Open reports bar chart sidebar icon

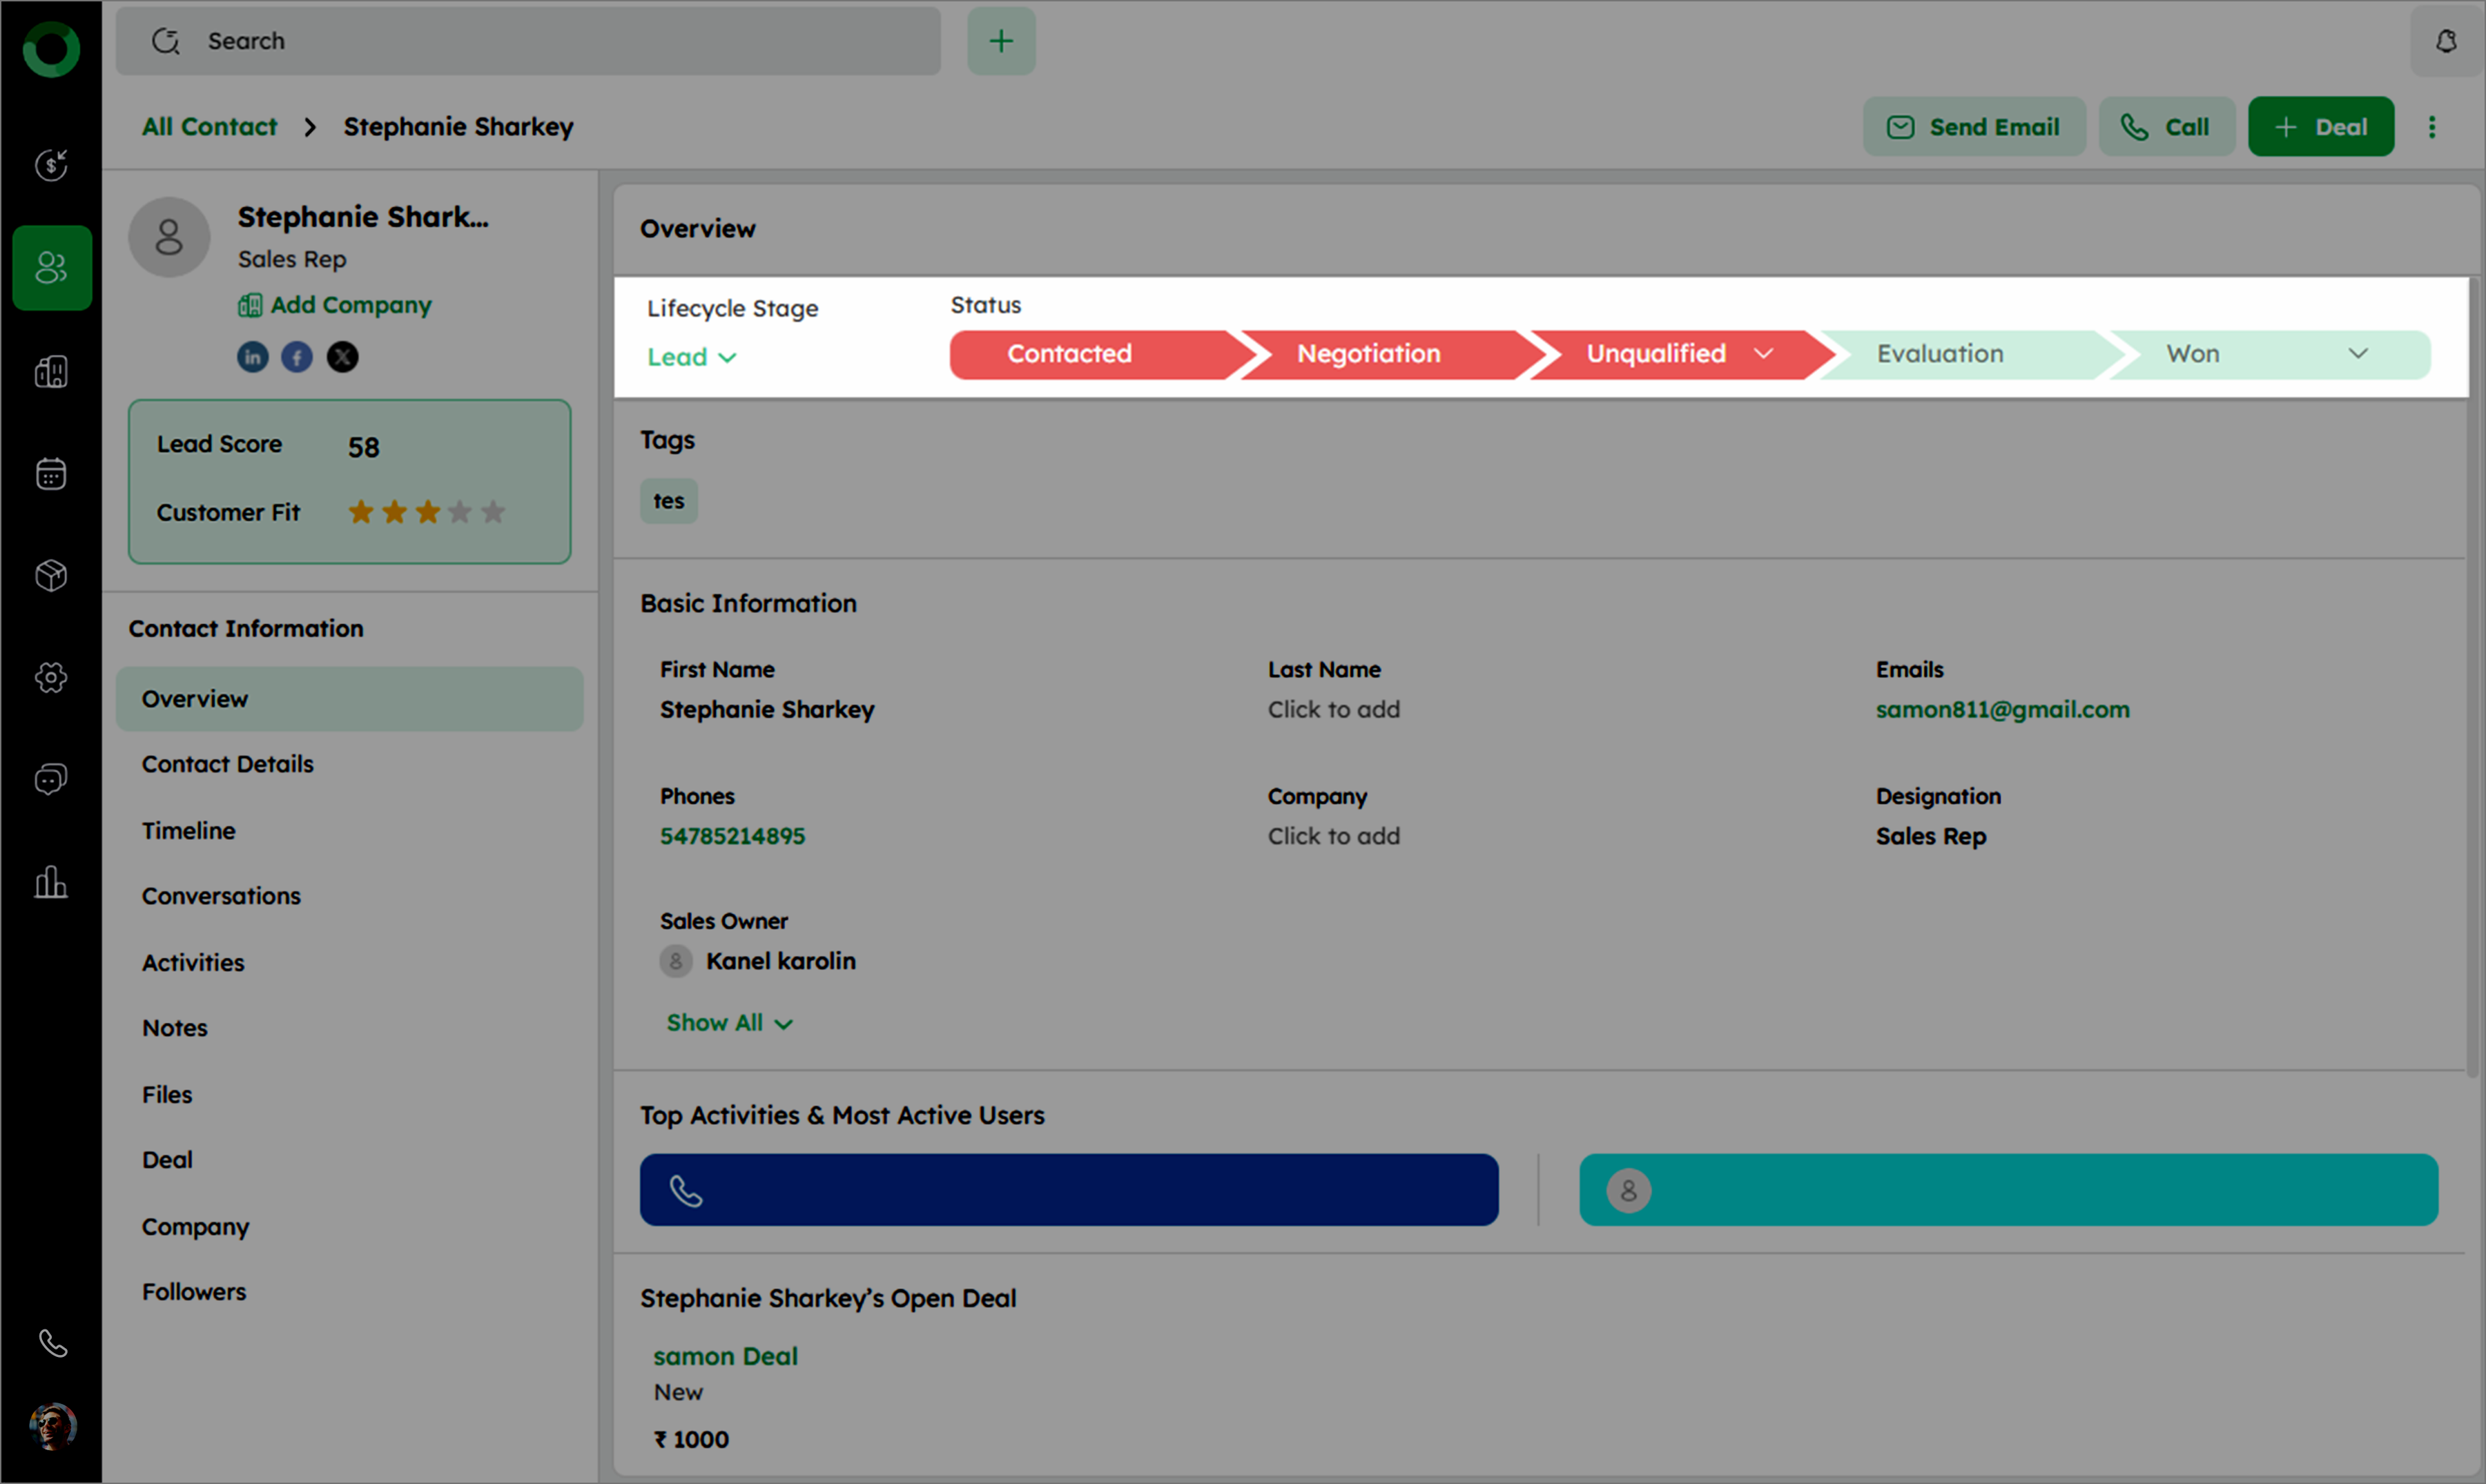[51, 882]
